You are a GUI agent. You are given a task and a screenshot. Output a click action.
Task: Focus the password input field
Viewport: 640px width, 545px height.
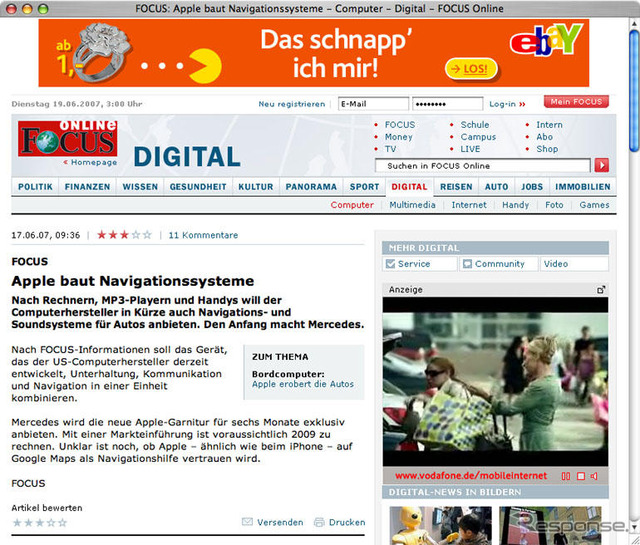click(448, 104)
